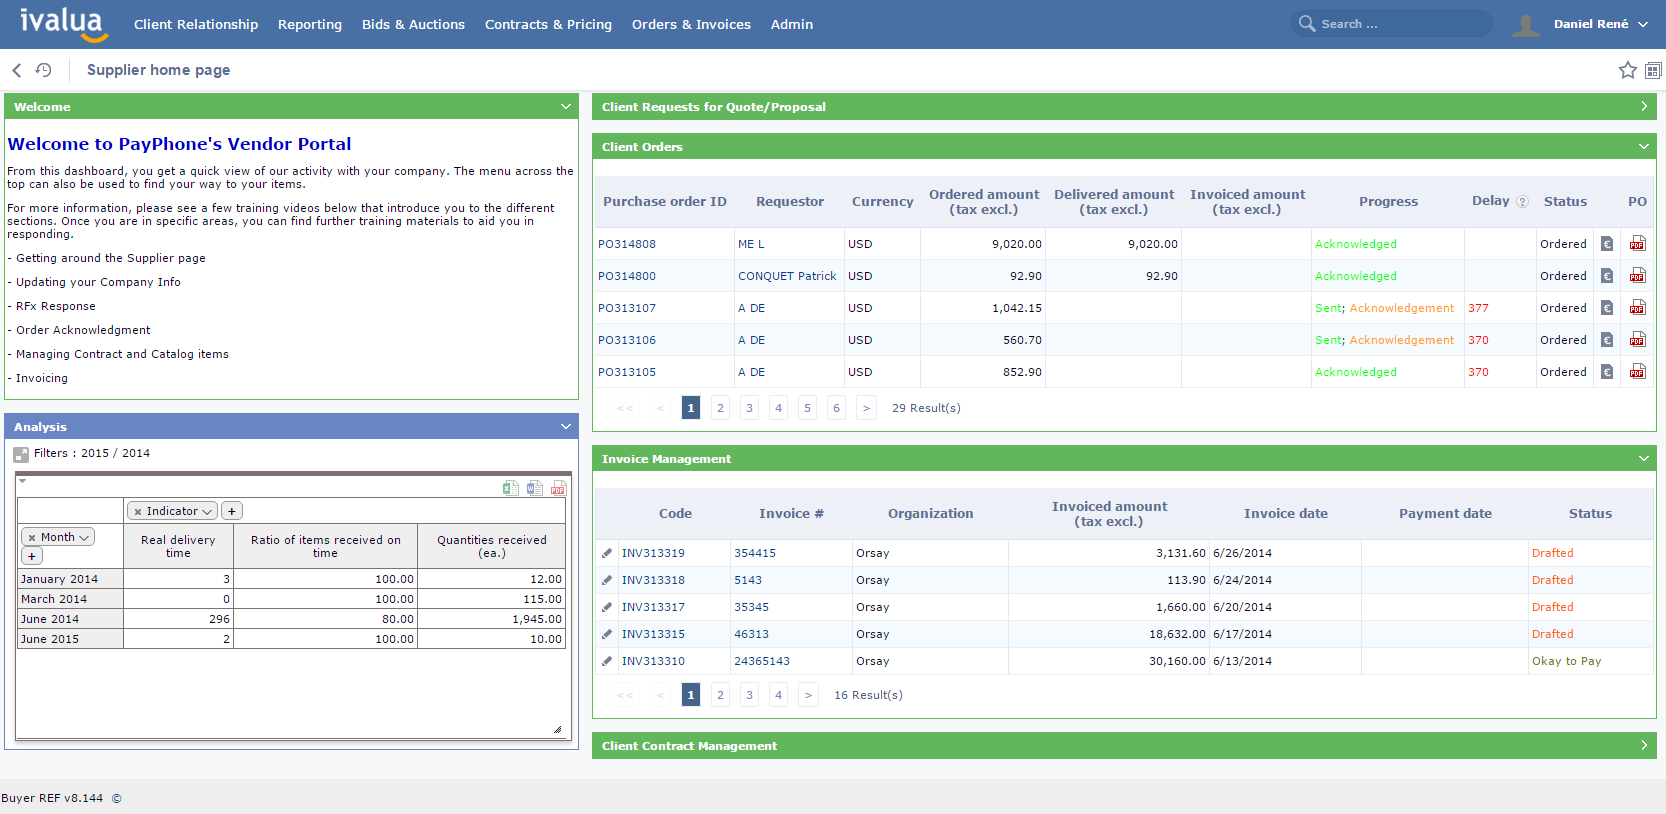Edit invoice INV313317 with pencil icon
The width and height of the screenshot is (1666, 814).
606,607
